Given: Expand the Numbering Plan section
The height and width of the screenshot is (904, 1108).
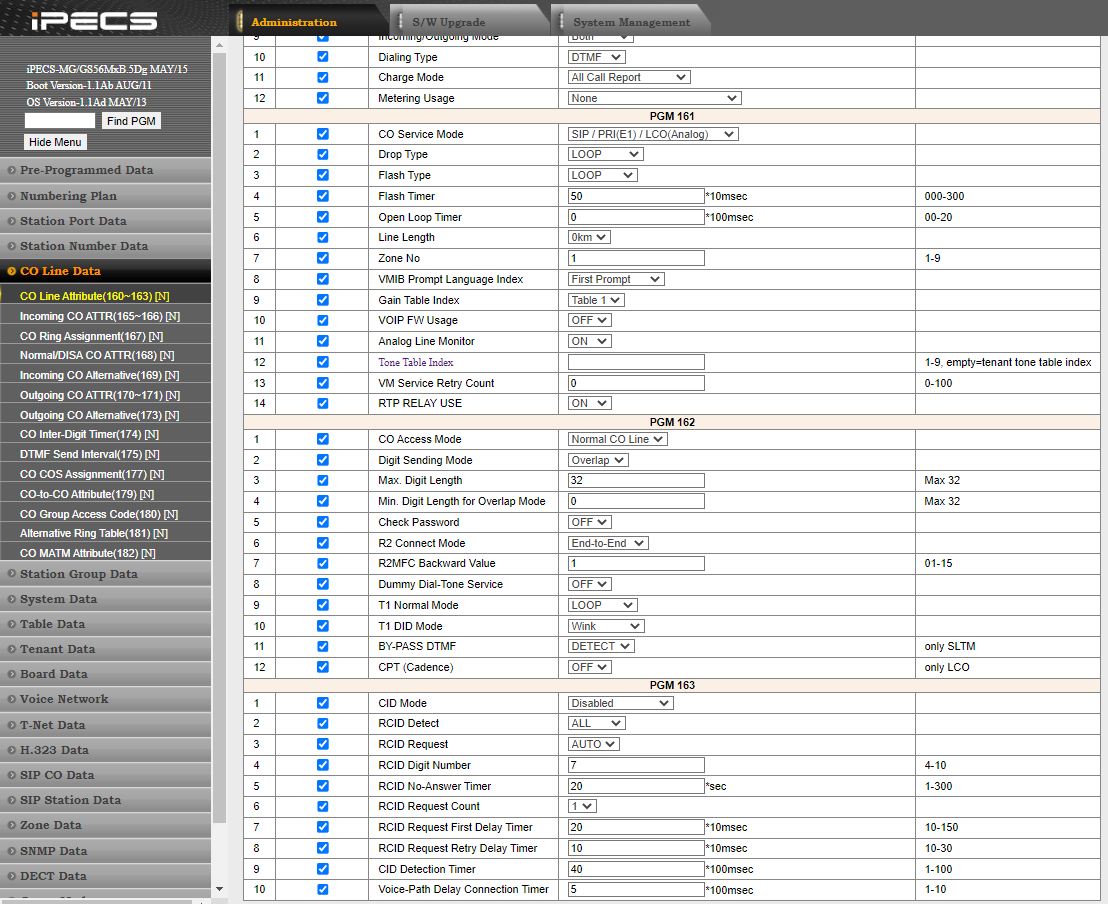Looking at the screenshot, I should 68,196.
